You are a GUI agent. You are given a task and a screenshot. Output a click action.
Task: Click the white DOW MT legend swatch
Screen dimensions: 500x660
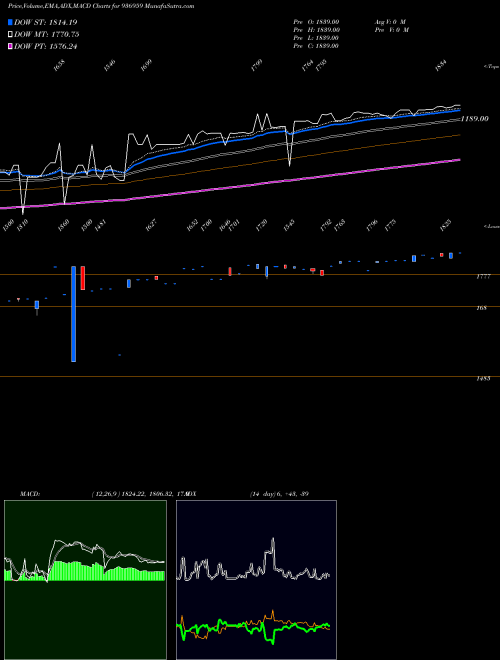[10, 35]
